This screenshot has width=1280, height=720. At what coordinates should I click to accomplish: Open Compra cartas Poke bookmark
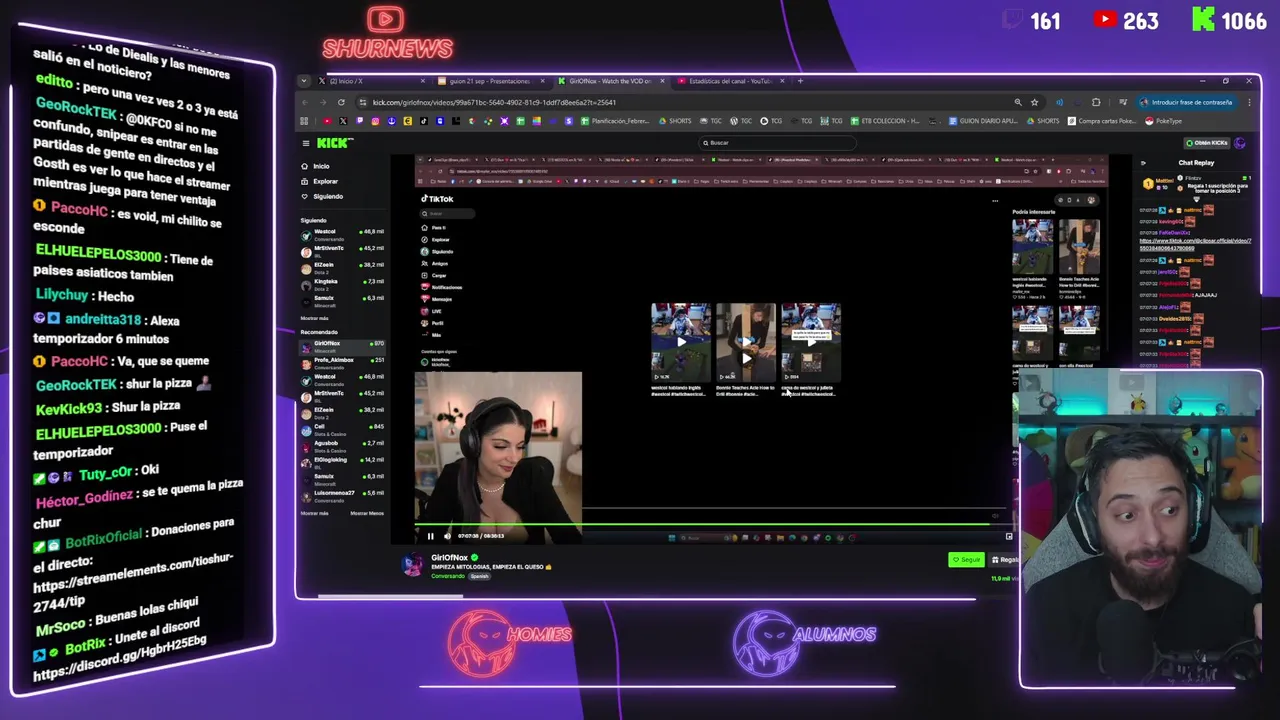(1101, 121)
